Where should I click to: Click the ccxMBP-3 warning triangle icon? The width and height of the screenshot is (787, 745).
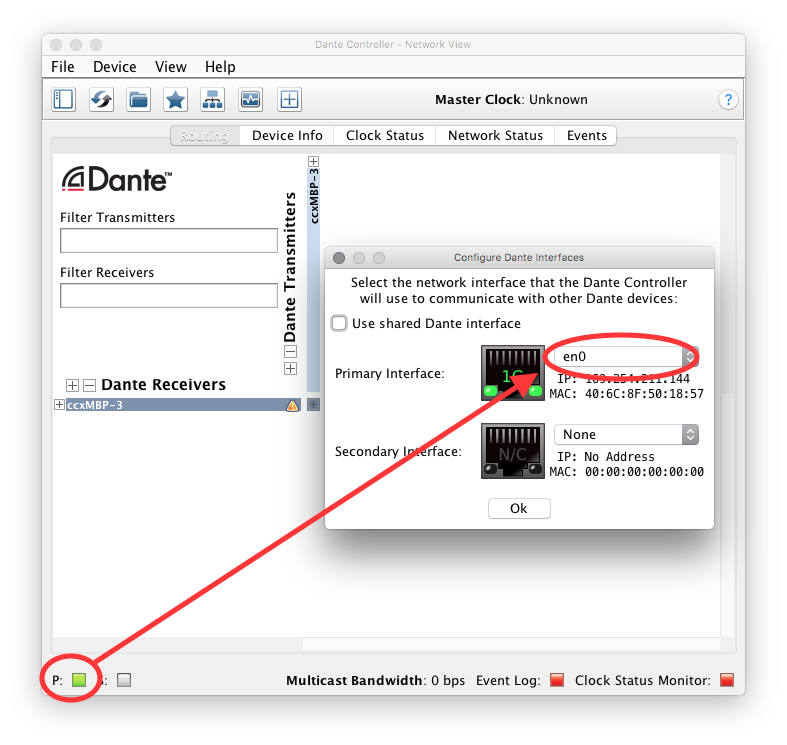coord(292,405)
